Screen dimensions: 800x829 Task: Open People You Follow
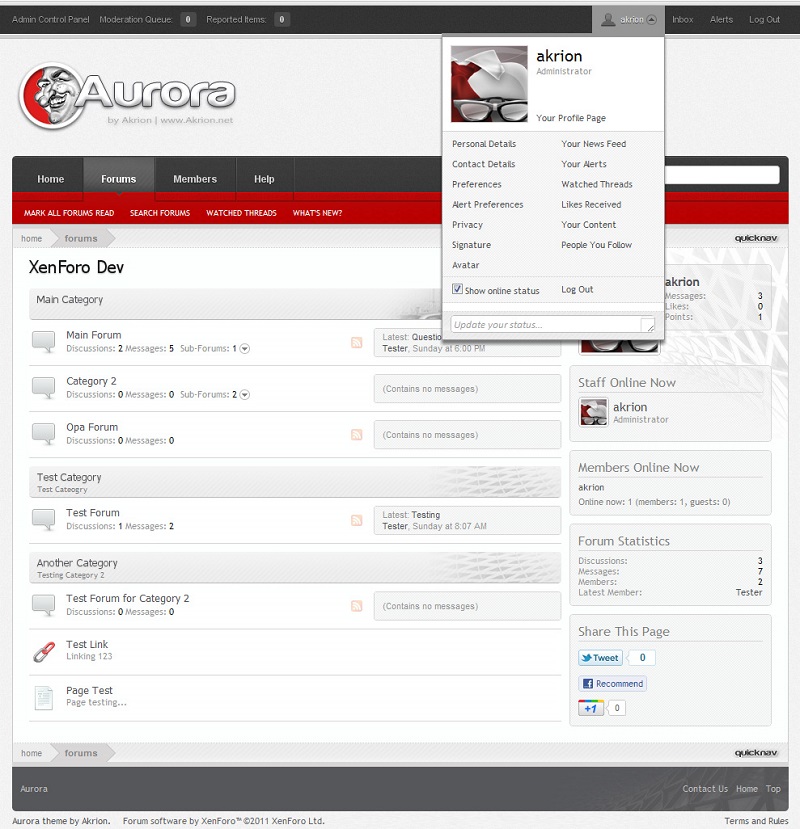[x=596, y=245]
